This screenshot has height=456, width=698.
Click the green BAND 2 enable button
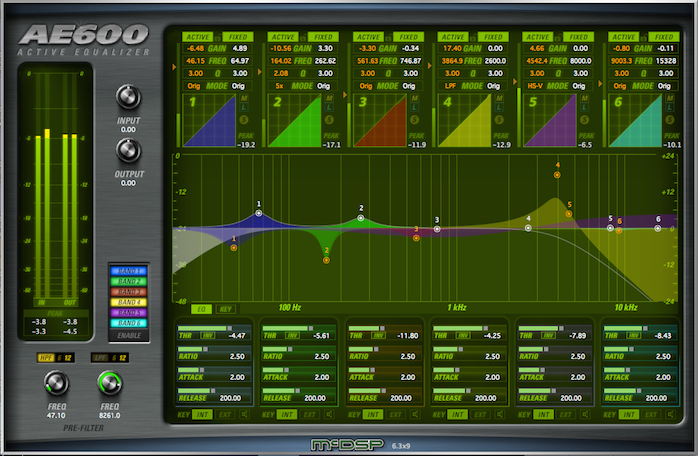click(x=129, y=281)
